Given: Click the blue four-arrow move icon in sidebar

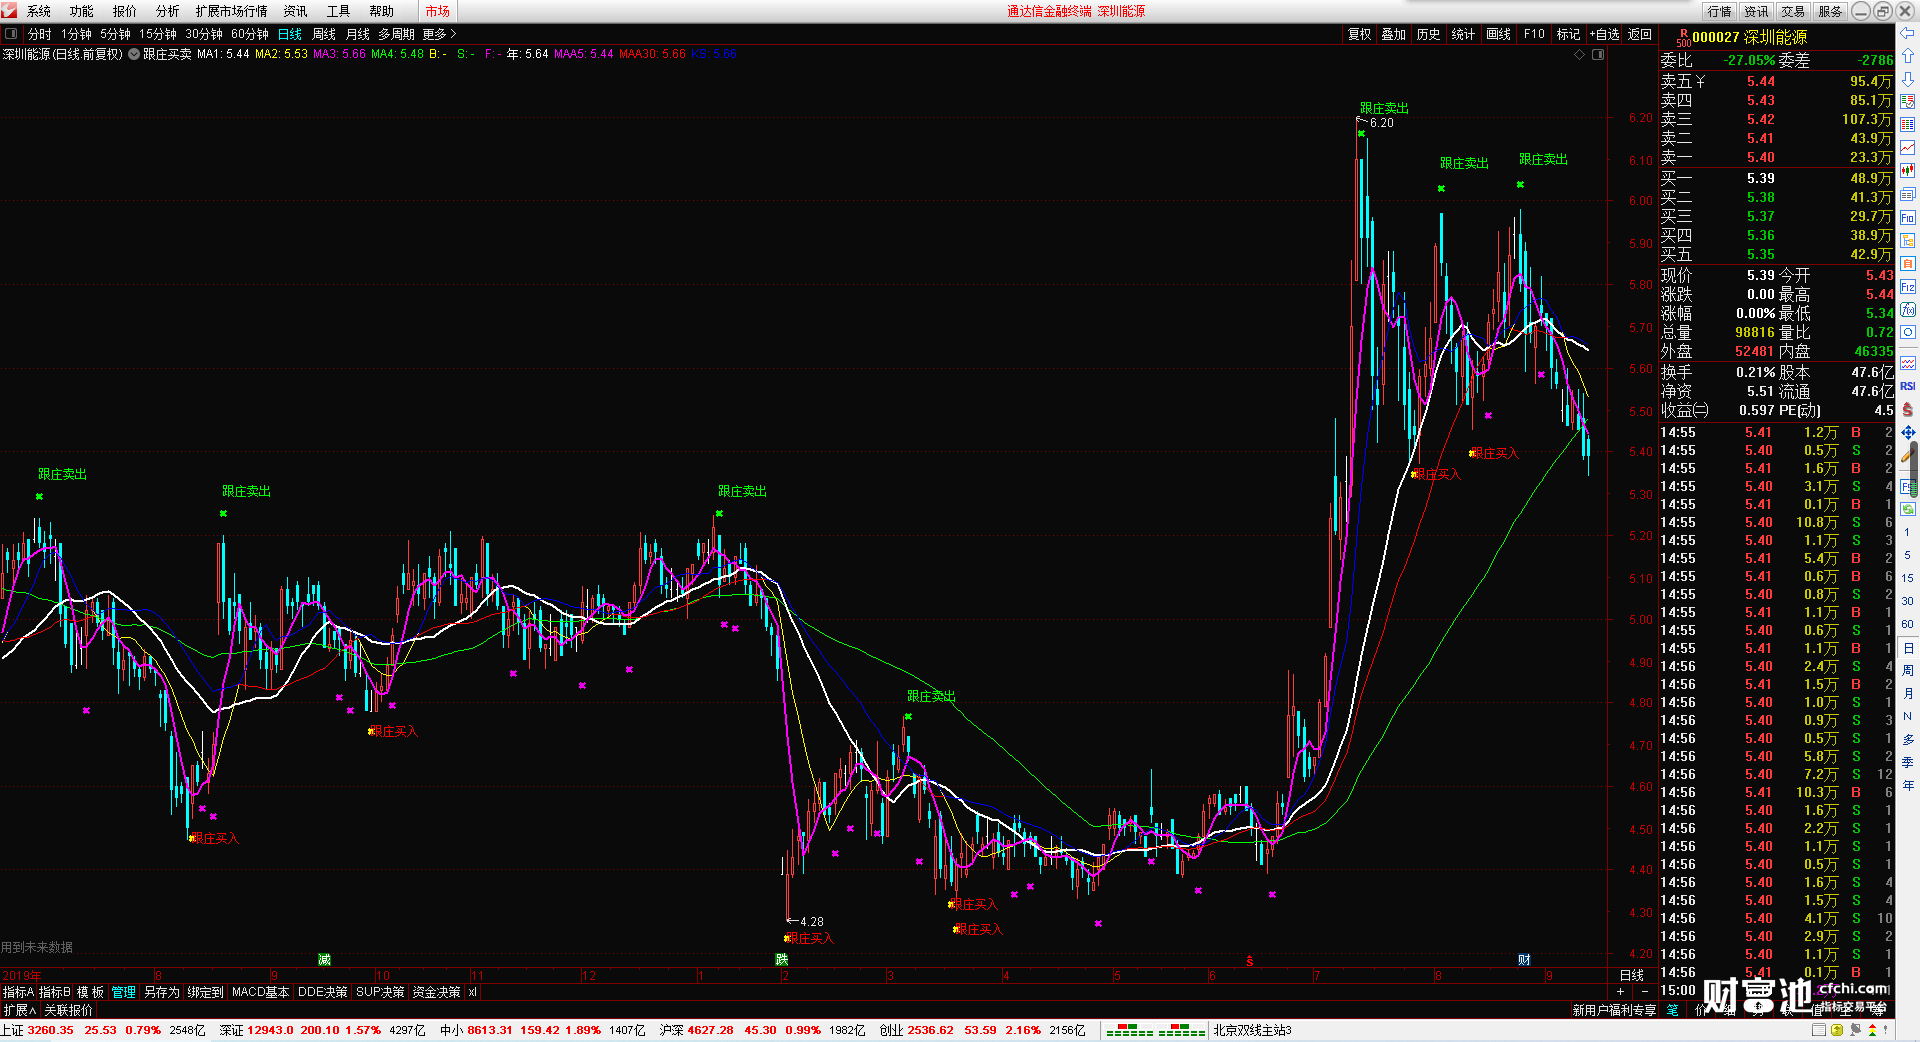Looking at the screenshot, I should pyautogui.click(x=1908, y=432).
